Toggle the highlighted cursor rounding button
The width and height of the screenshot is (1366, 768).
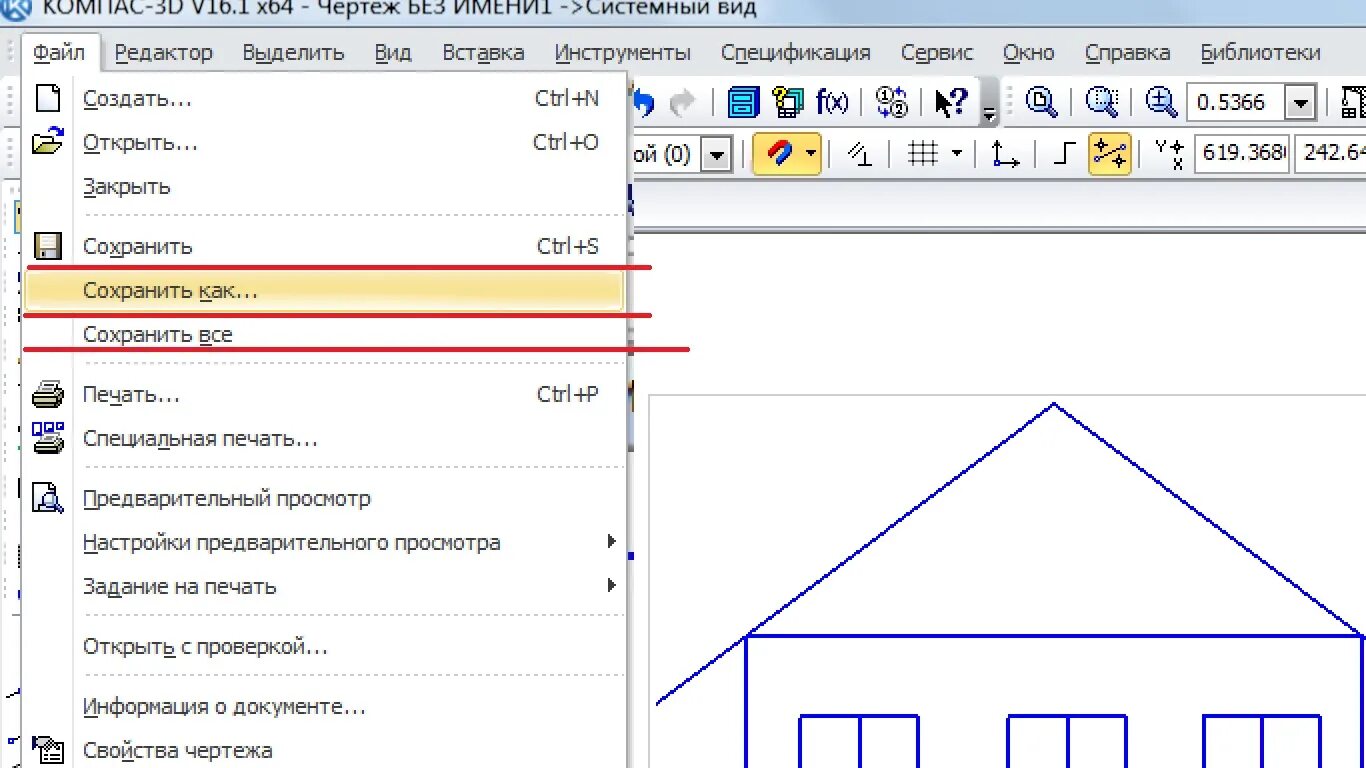tap(1109, 154)
